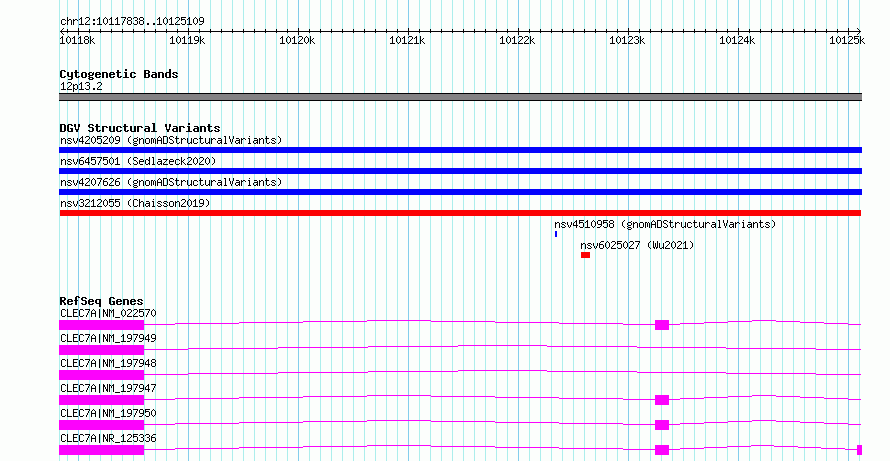Open the nsv3212055 (Chaisson2019) label
The height and width of the screenshot is (461, 890).
tap(135, 203)
